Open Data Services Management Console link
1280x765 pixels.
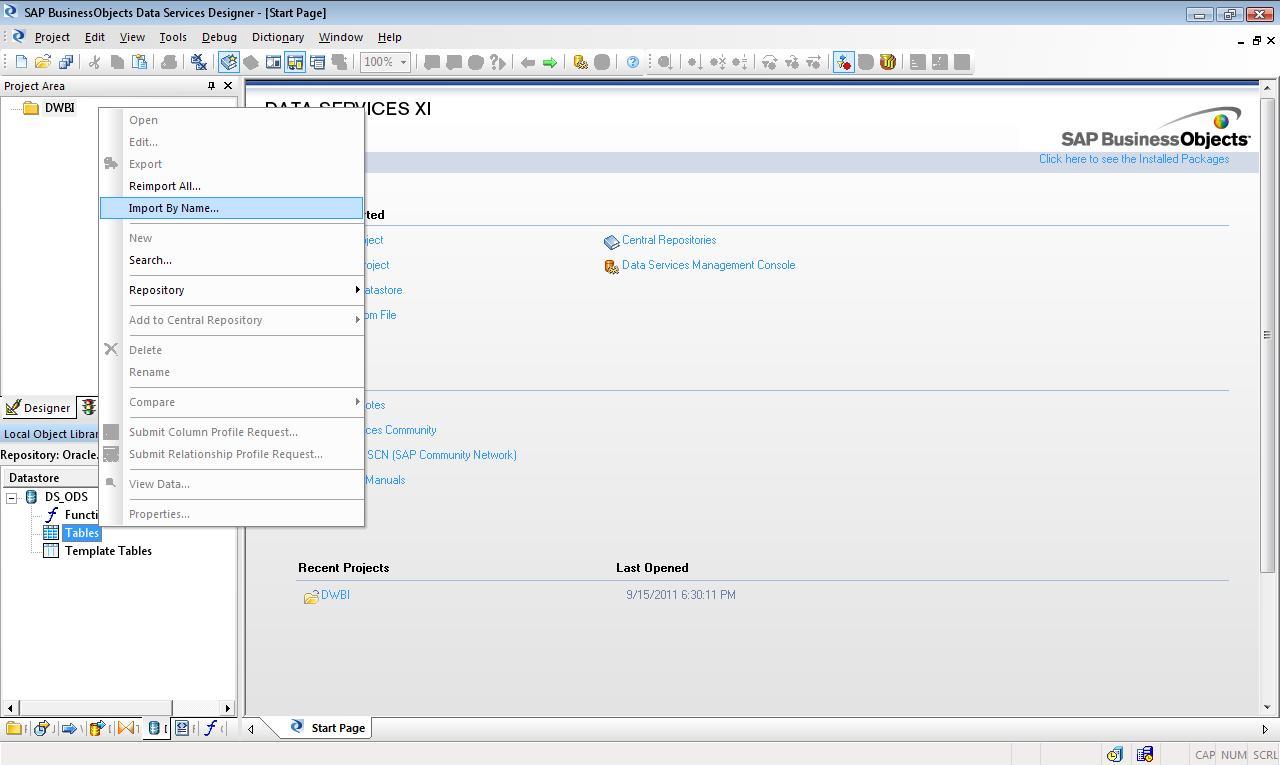click(708, 265)
